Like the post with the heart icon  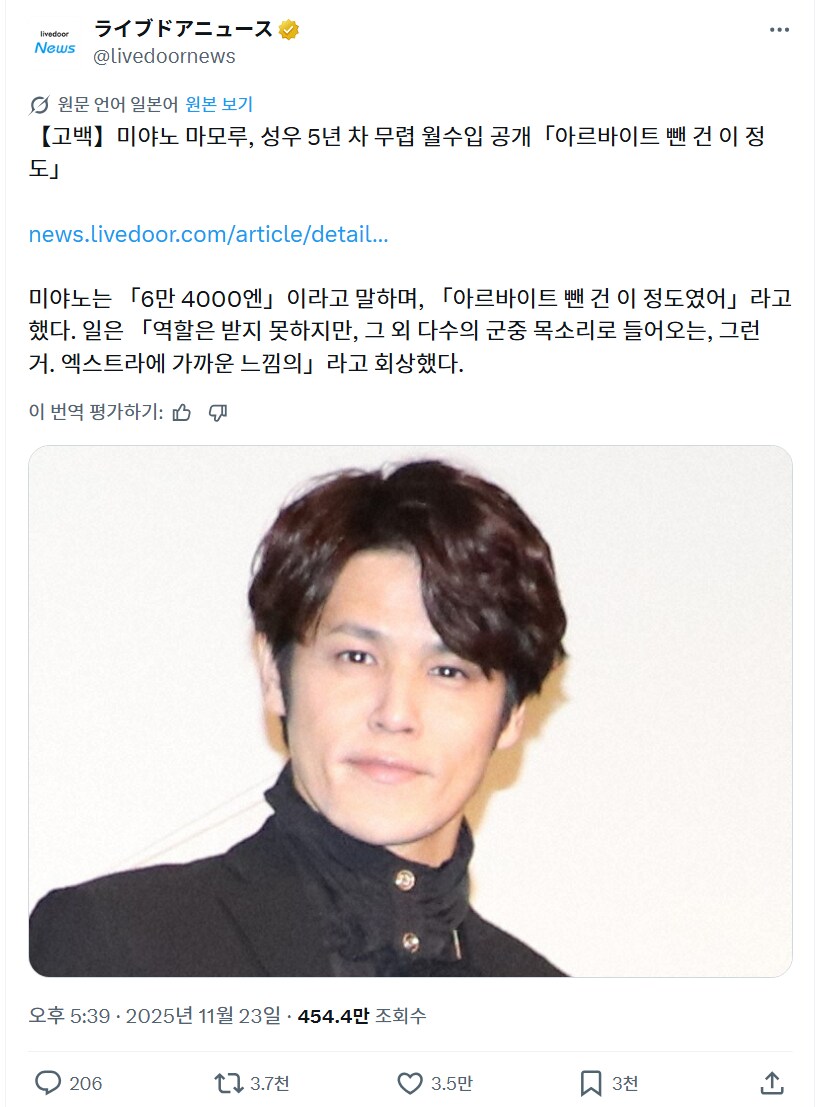coord(410,1082)
